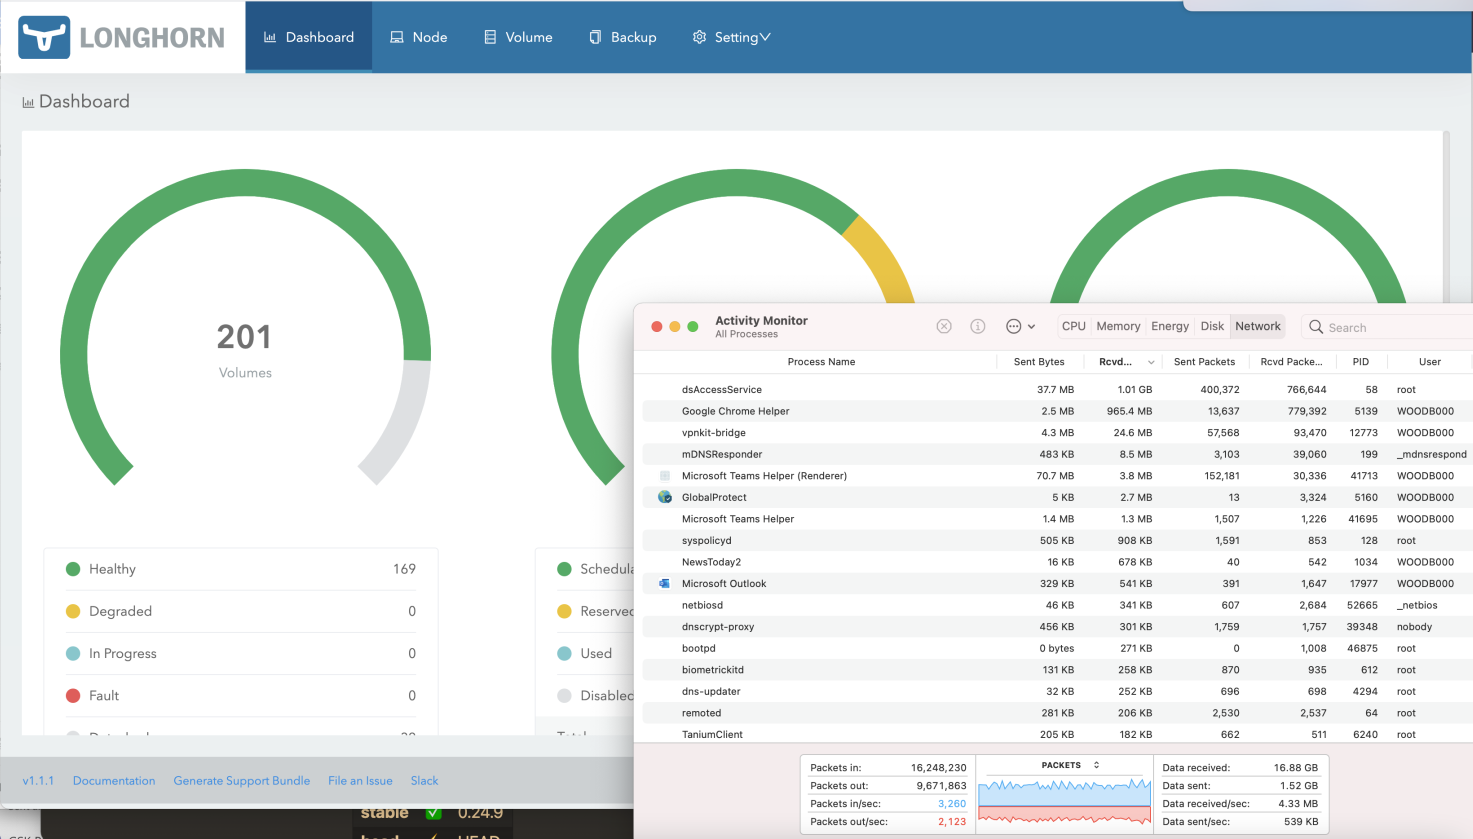Click the stop process (X) icon in Activity Monitor
The width and height of the screenshot is (1473, 839).
click(x=943, y=326)
